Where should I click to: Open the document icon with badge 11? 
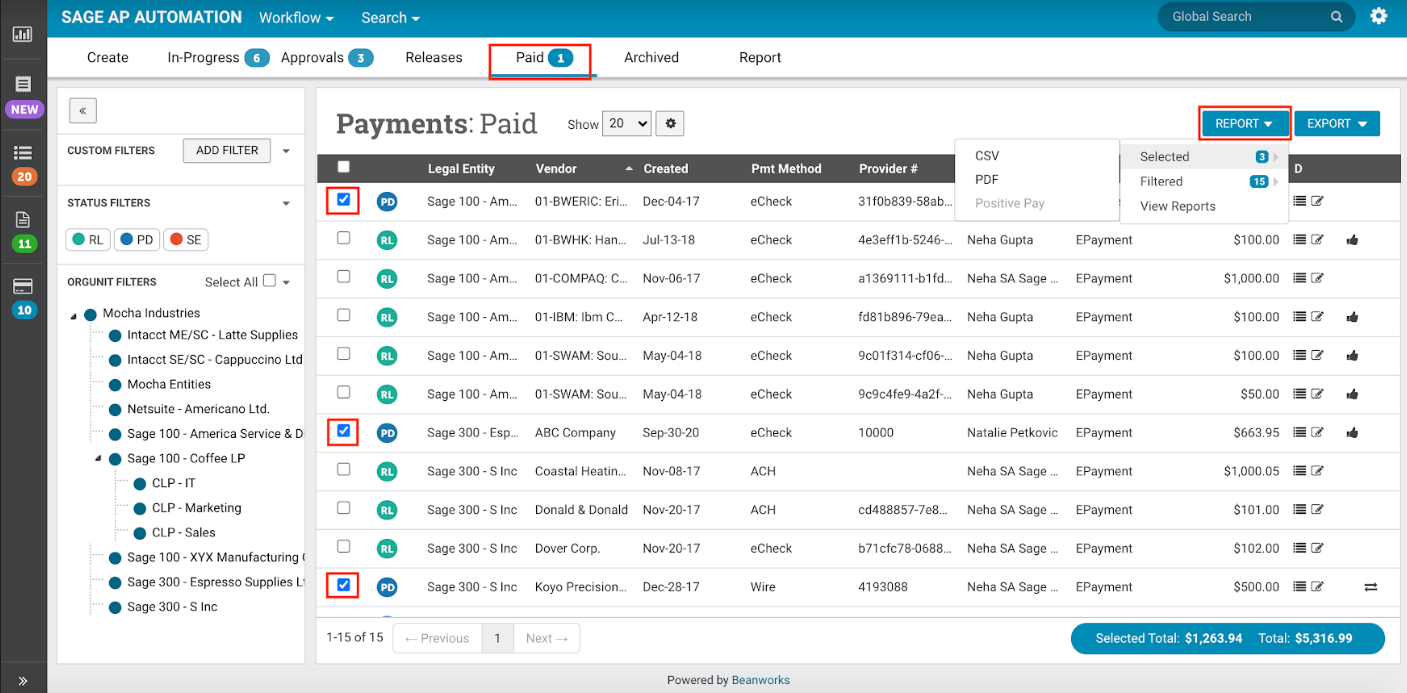point(23,220)
